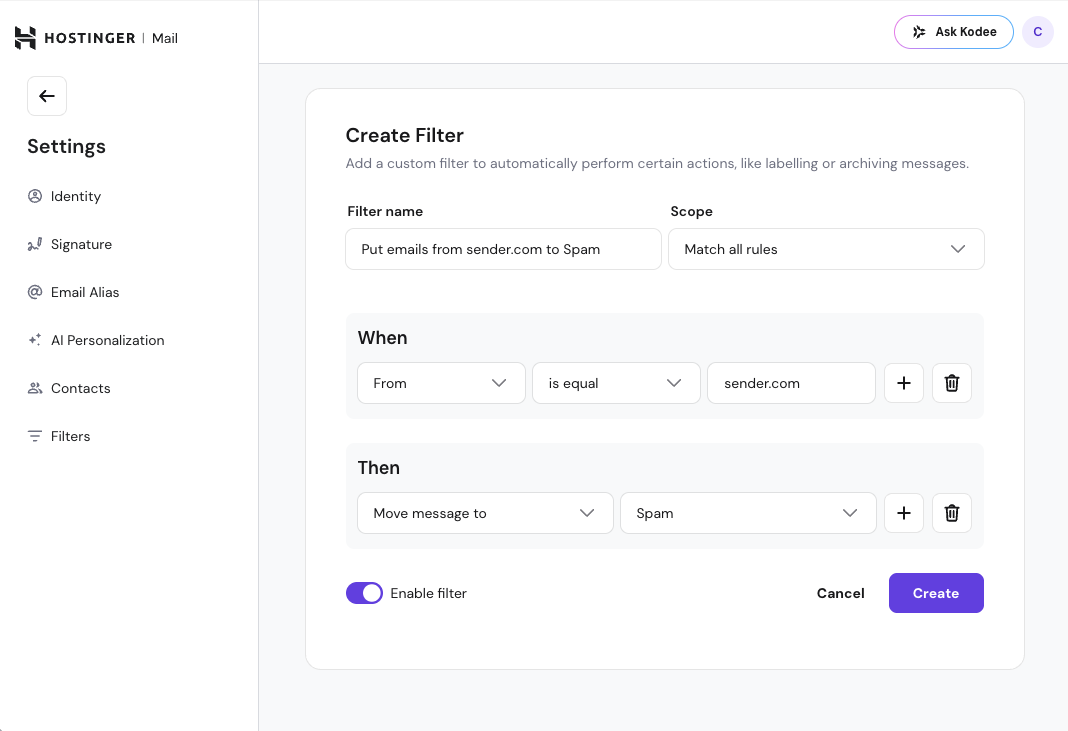Expand the Scope Match all rules dropdown
Image resolution: width=1068 pixels, height=731 pixels.
(x=825, y=249)
